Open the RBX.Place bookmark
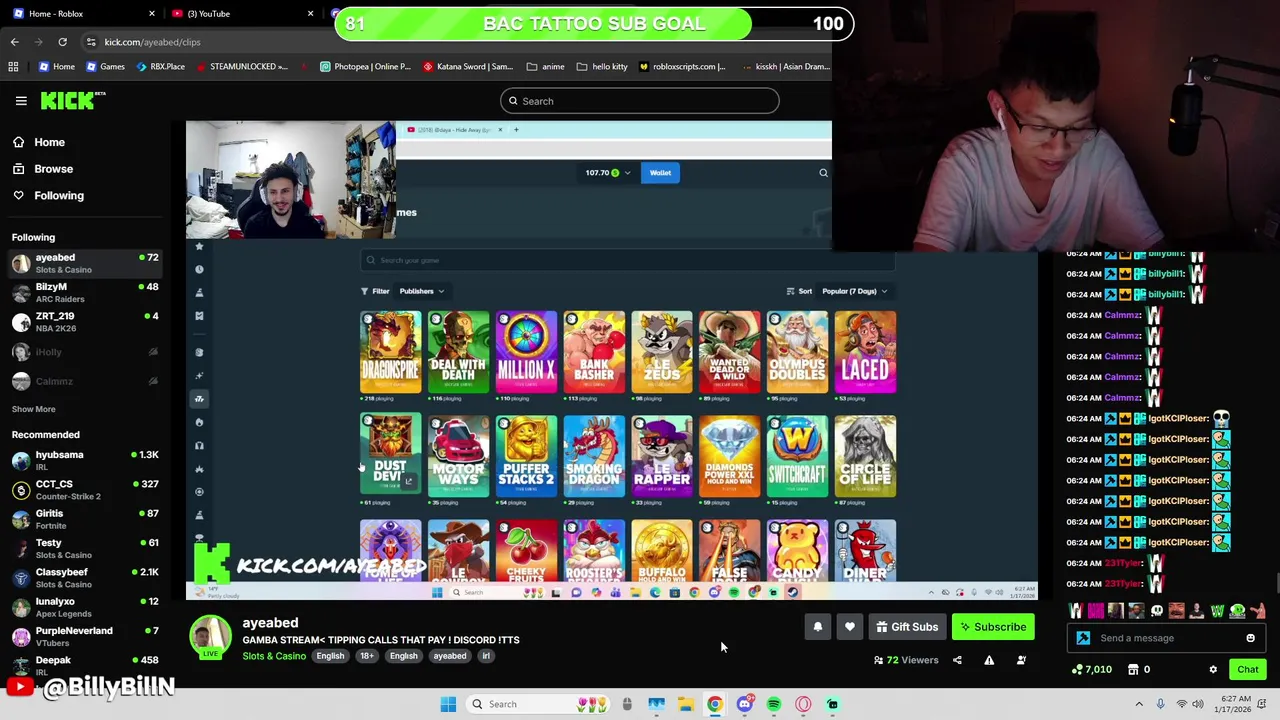 click(159, 67)
